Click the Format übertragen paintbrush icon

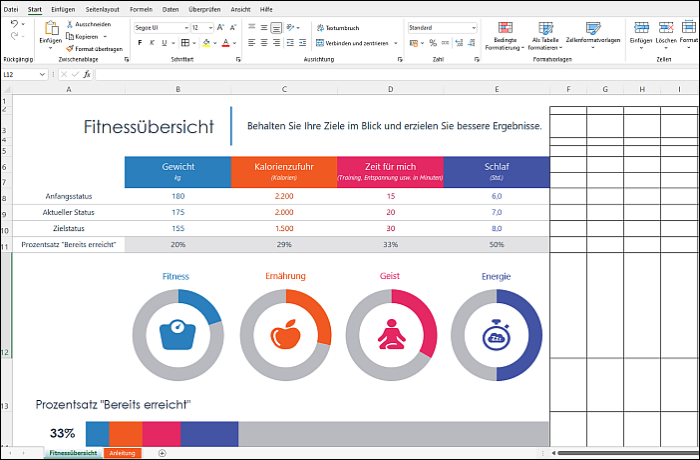pos(68,48)
